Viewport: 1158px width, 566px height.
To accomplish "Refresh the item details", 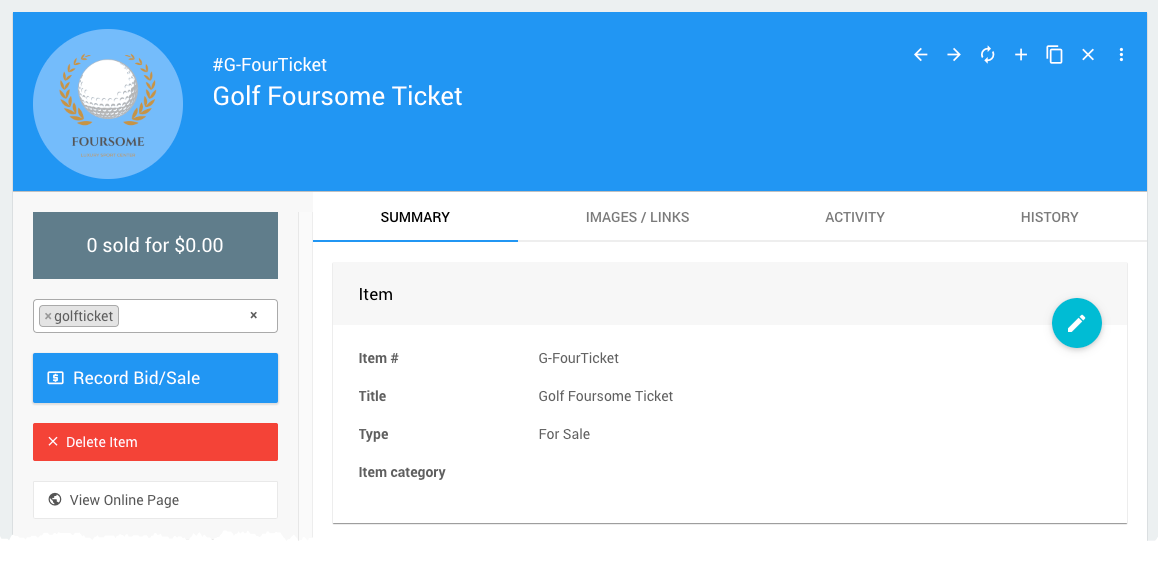I will [988, 55].
